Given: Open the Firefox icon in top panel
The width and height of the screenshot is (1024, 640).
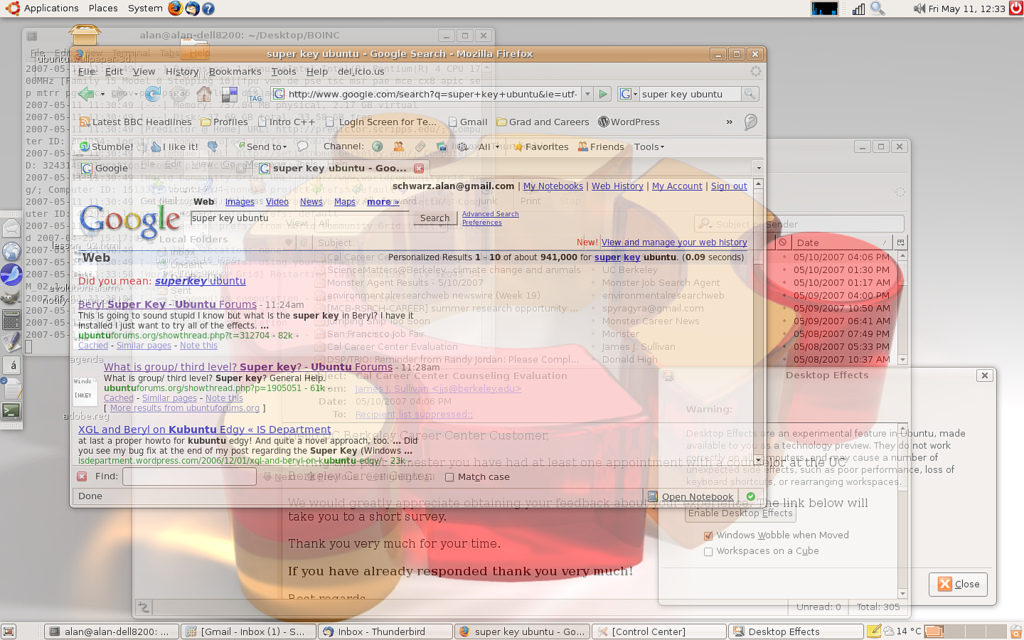Looking at the screenshot, I should (x=175, y=8).
